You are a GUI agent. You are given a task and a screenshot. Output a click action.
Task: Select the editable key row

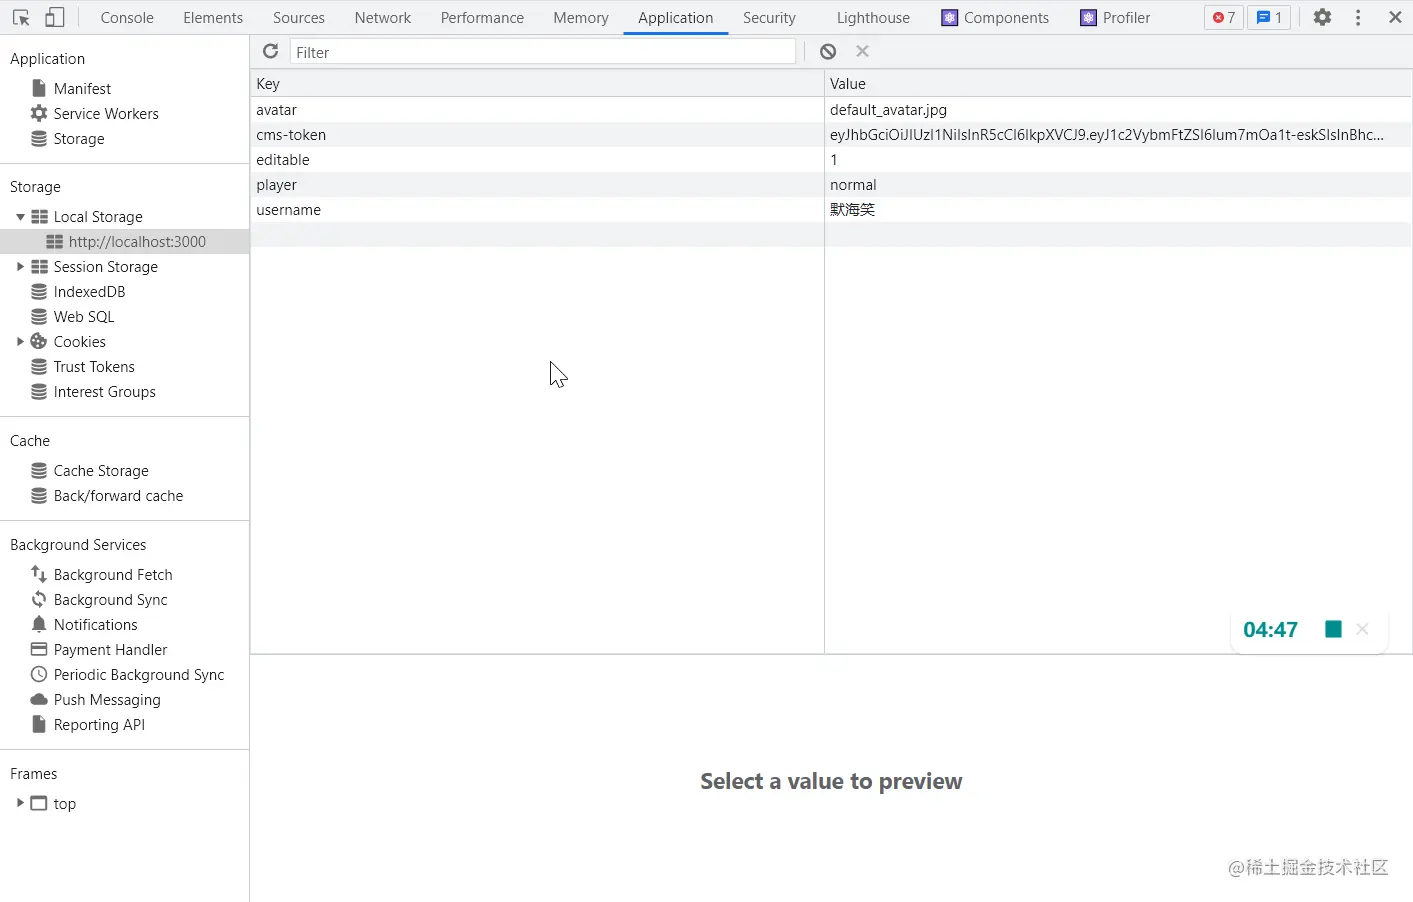[537, 160]
